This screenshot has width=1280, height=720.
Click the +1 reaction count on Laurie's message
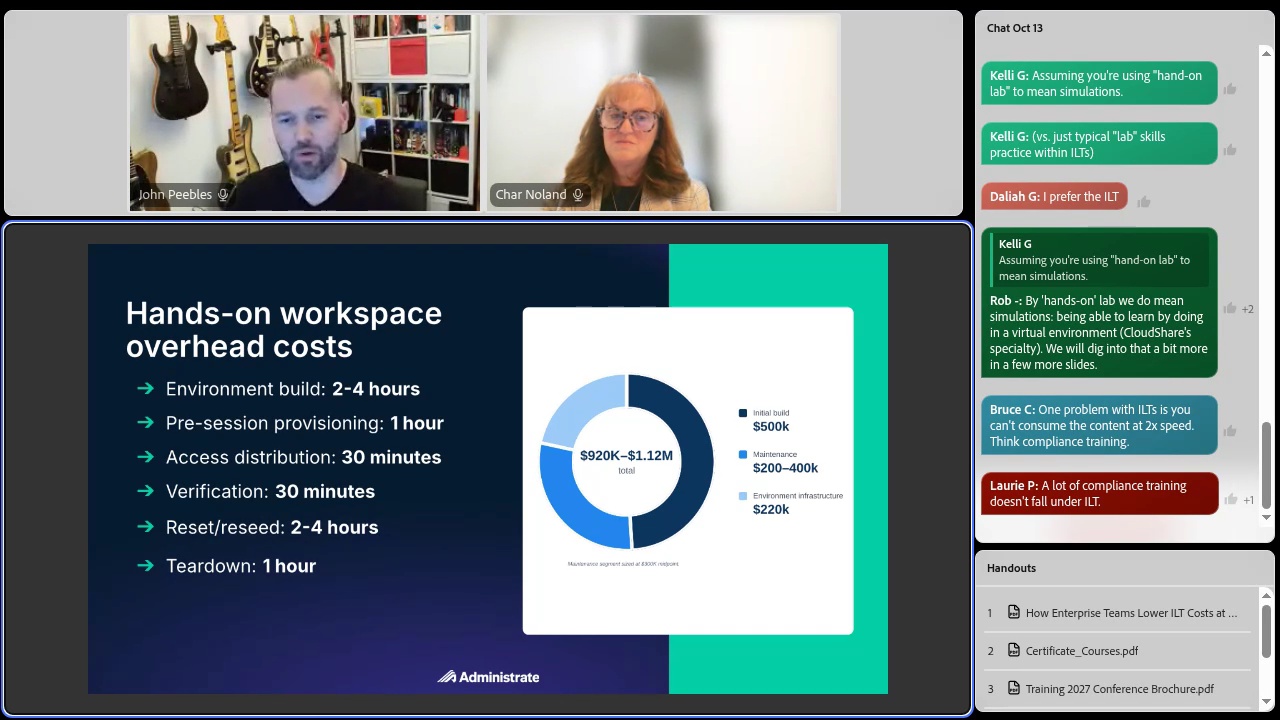tap(1249, 499)
